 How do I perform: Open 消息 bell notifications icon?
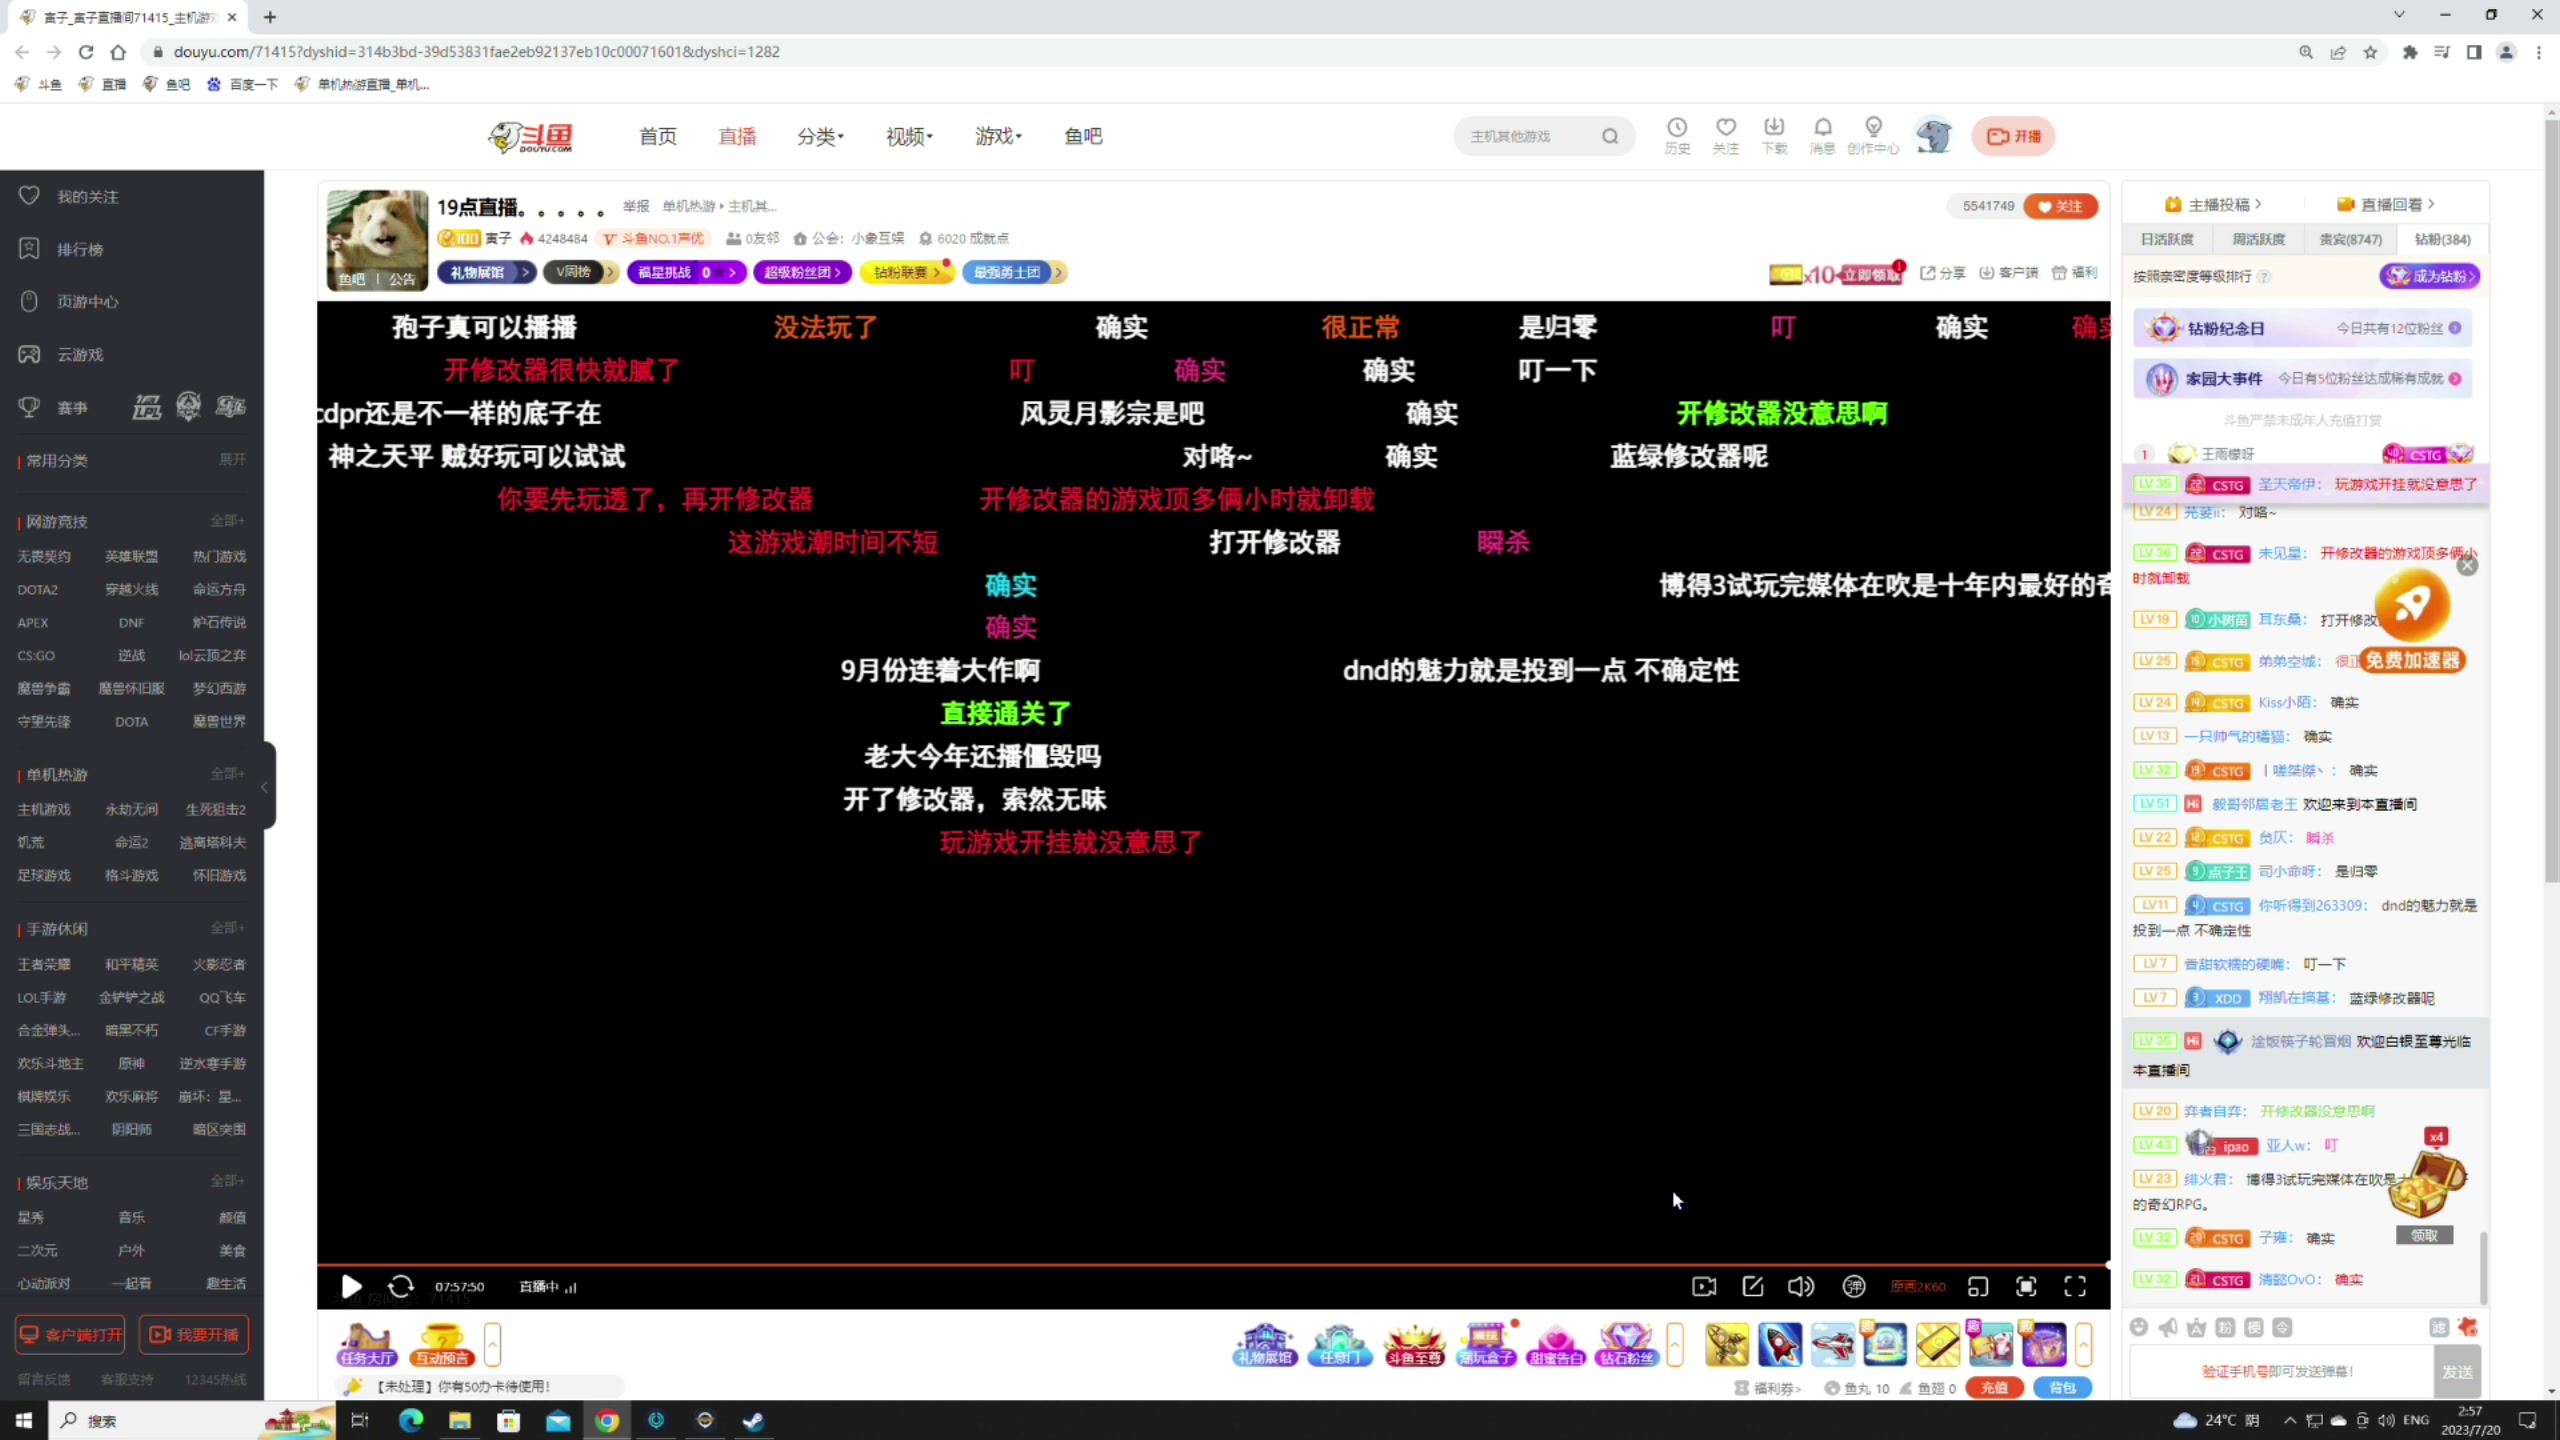1823,135
